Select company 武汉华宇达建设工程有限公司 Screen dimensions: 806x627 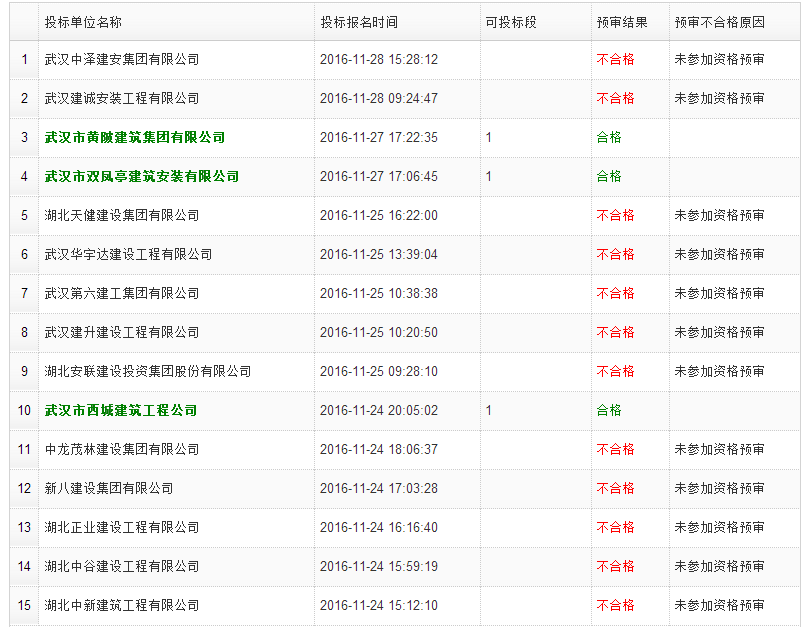(128, 254)
